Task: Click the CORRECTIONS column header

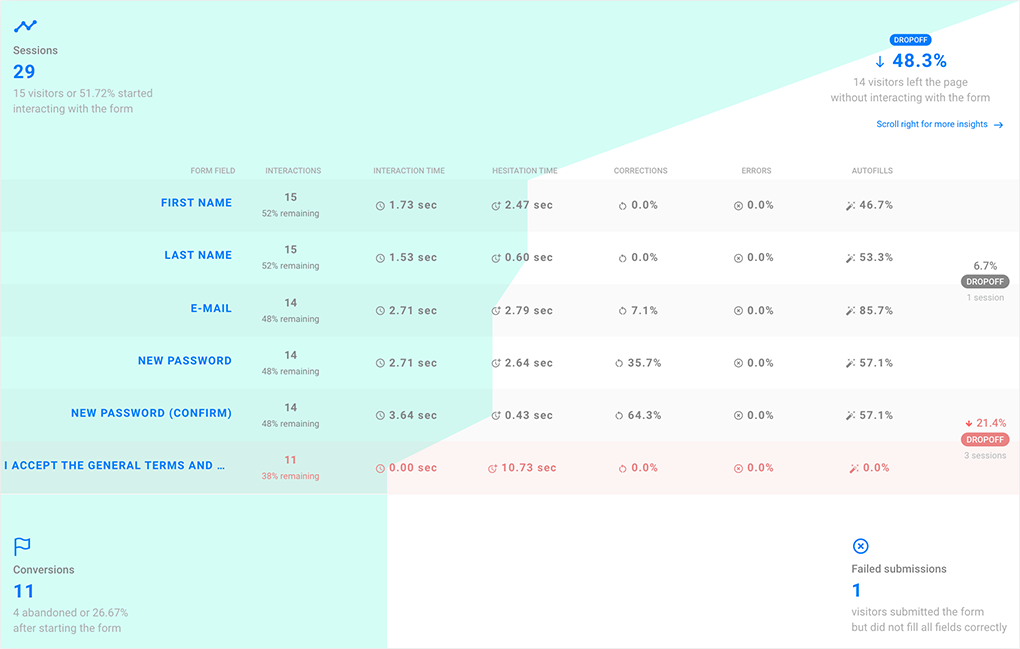Action: coord(640,171)
